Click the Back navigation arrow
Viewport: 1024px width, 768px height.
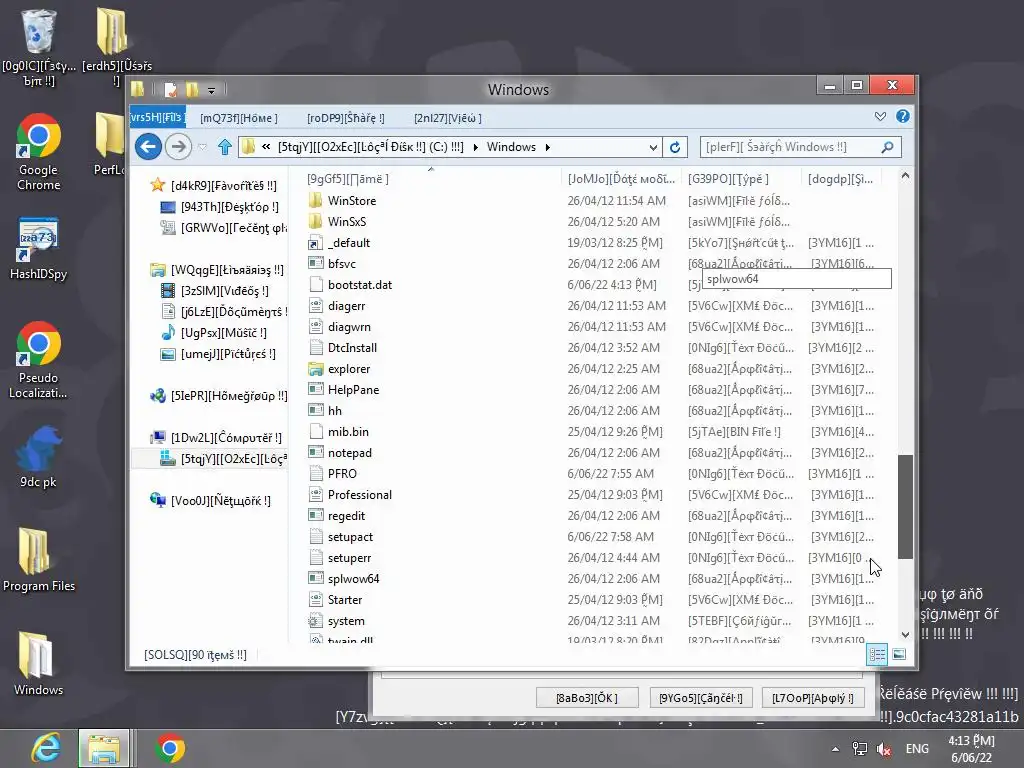(x=148, y=146)
